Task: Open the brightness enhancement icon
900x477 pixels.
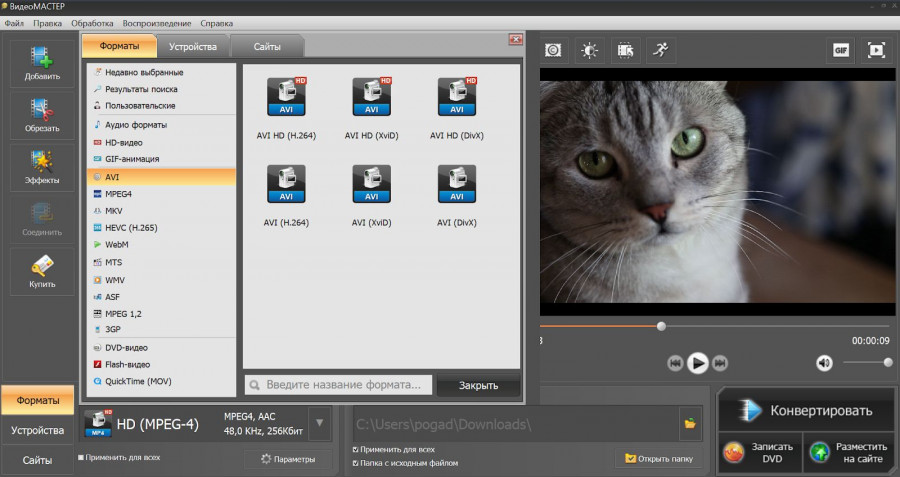Action: [x=590, y=49]
